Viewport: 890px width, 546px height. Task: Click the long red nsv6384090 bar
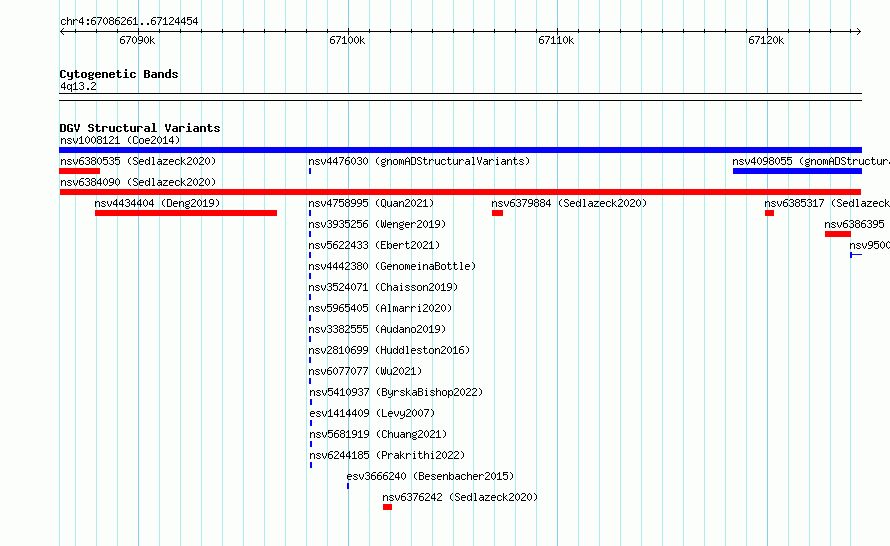pos(460,192)
